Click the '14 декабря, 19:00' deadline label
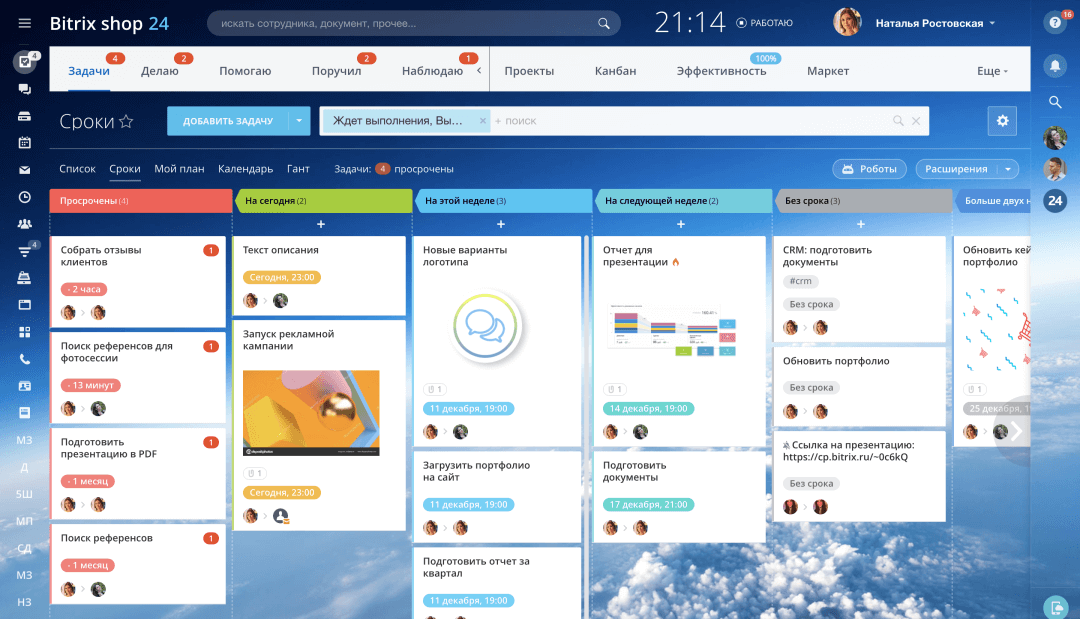This screenshot has width=1080, height=619. 648,408
